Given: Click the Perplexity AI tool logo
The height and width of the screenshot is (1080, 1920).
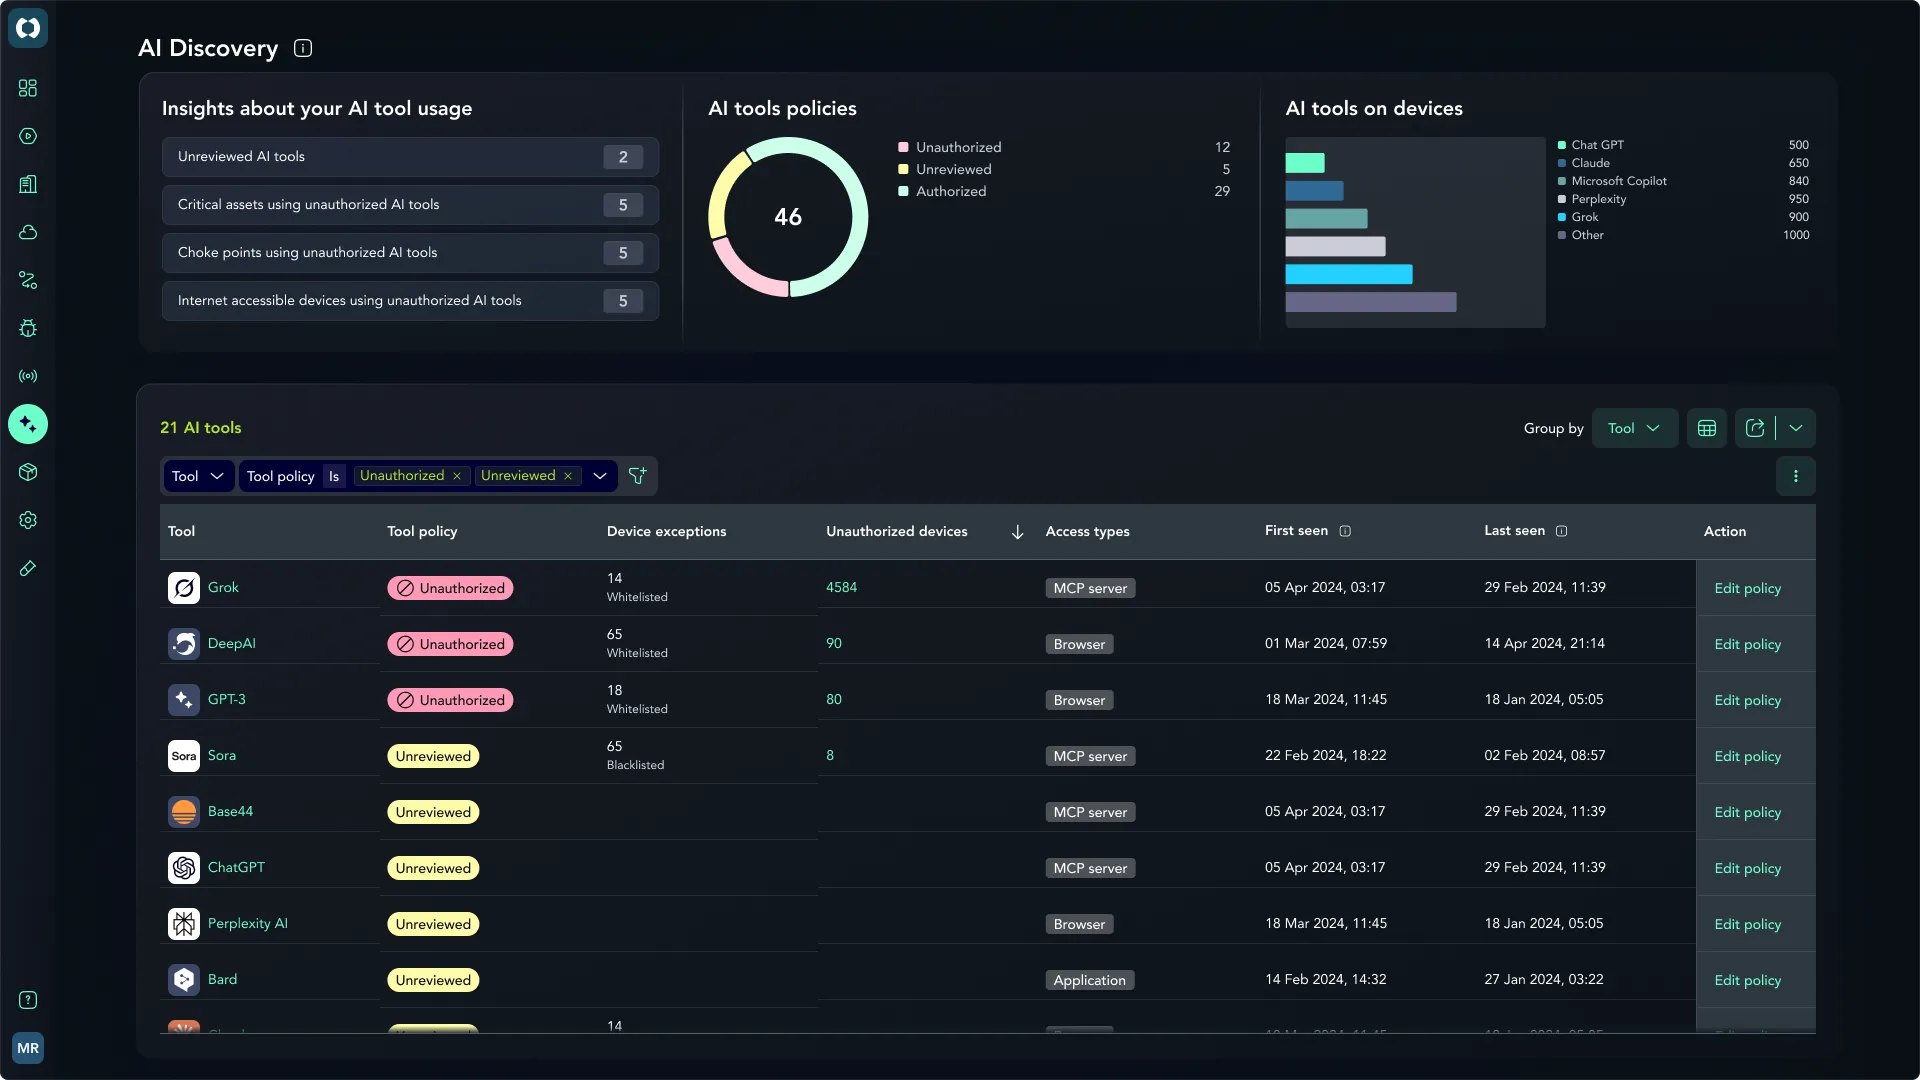Looking at the screenshot, I should (184, 924).
